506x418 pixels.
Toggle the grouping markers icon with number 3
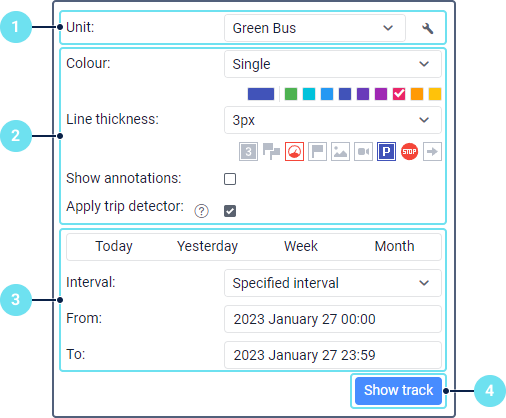[x=248, y=152]
